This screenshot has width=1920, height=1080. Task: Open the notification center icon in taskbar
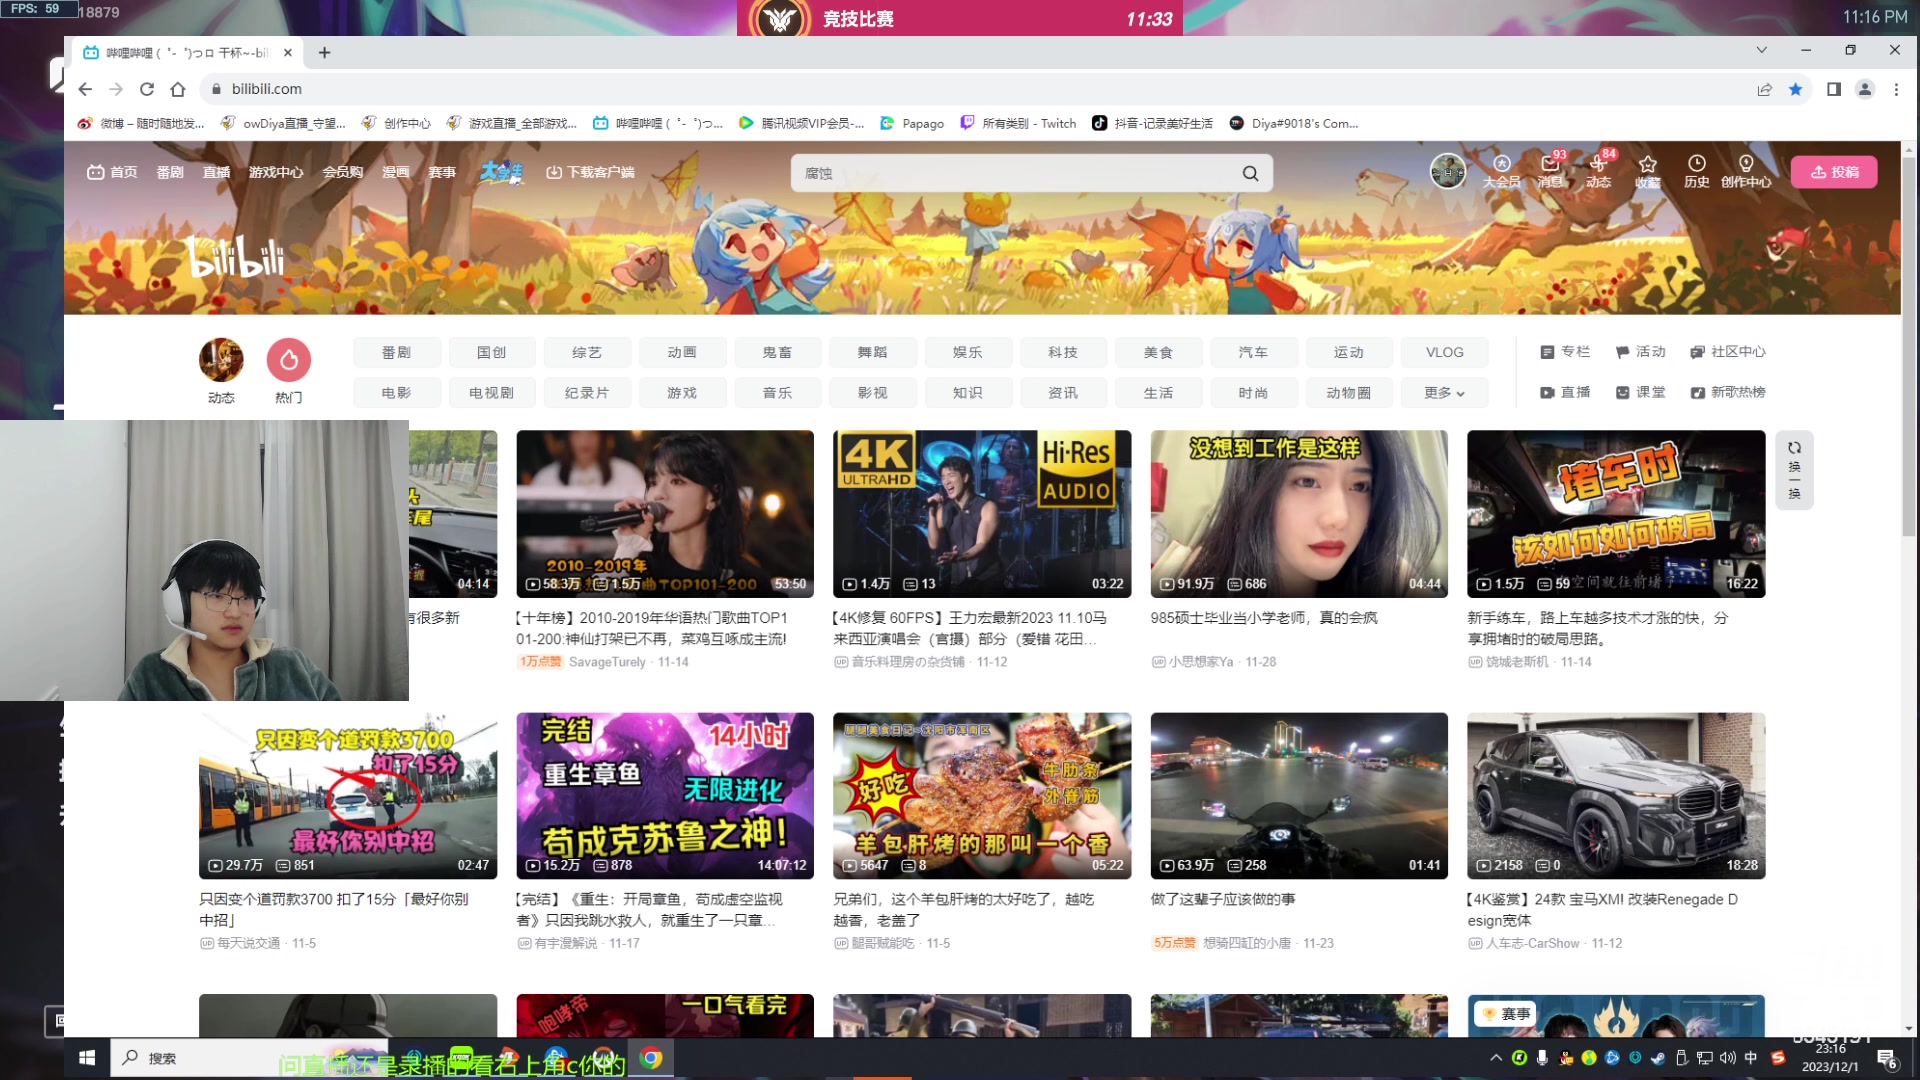[x=1887, y=1058]
